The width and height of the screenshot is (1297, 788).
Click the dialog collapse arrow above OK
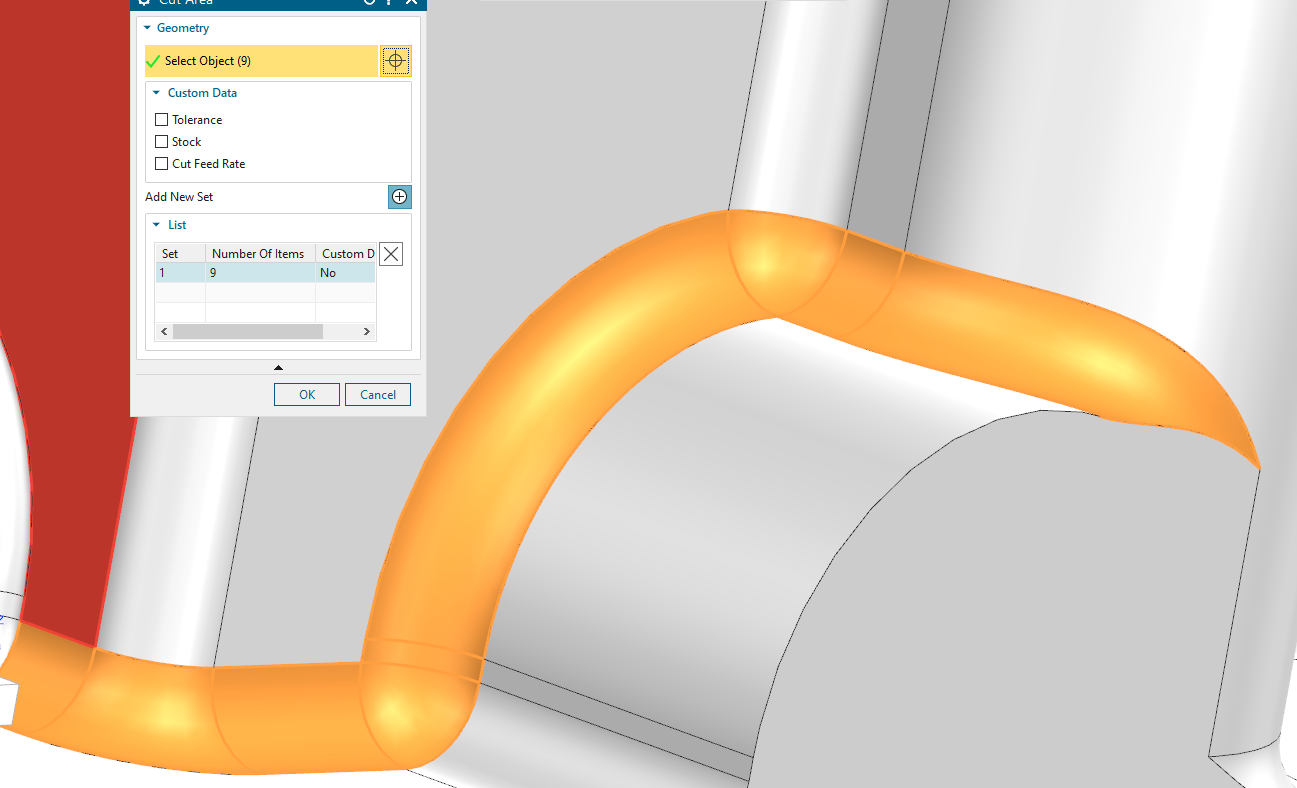[278, 367]
